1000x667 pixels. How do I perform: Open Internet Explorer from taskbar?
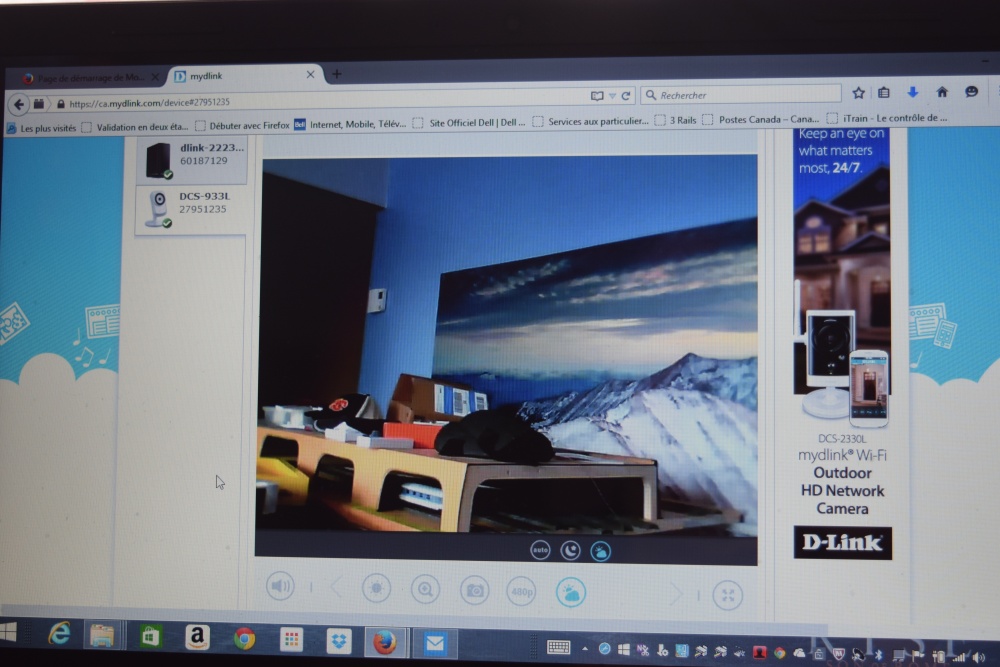59,633
